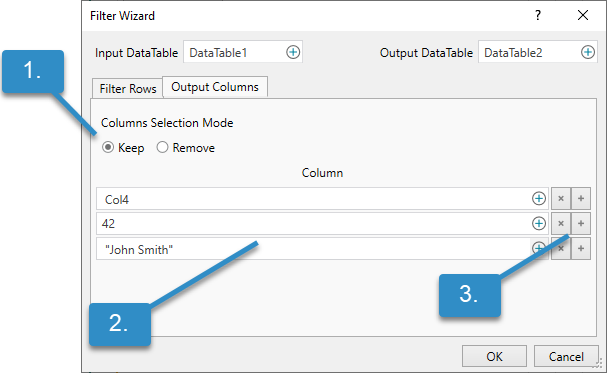Open the help question mark button

click(538, 15)
